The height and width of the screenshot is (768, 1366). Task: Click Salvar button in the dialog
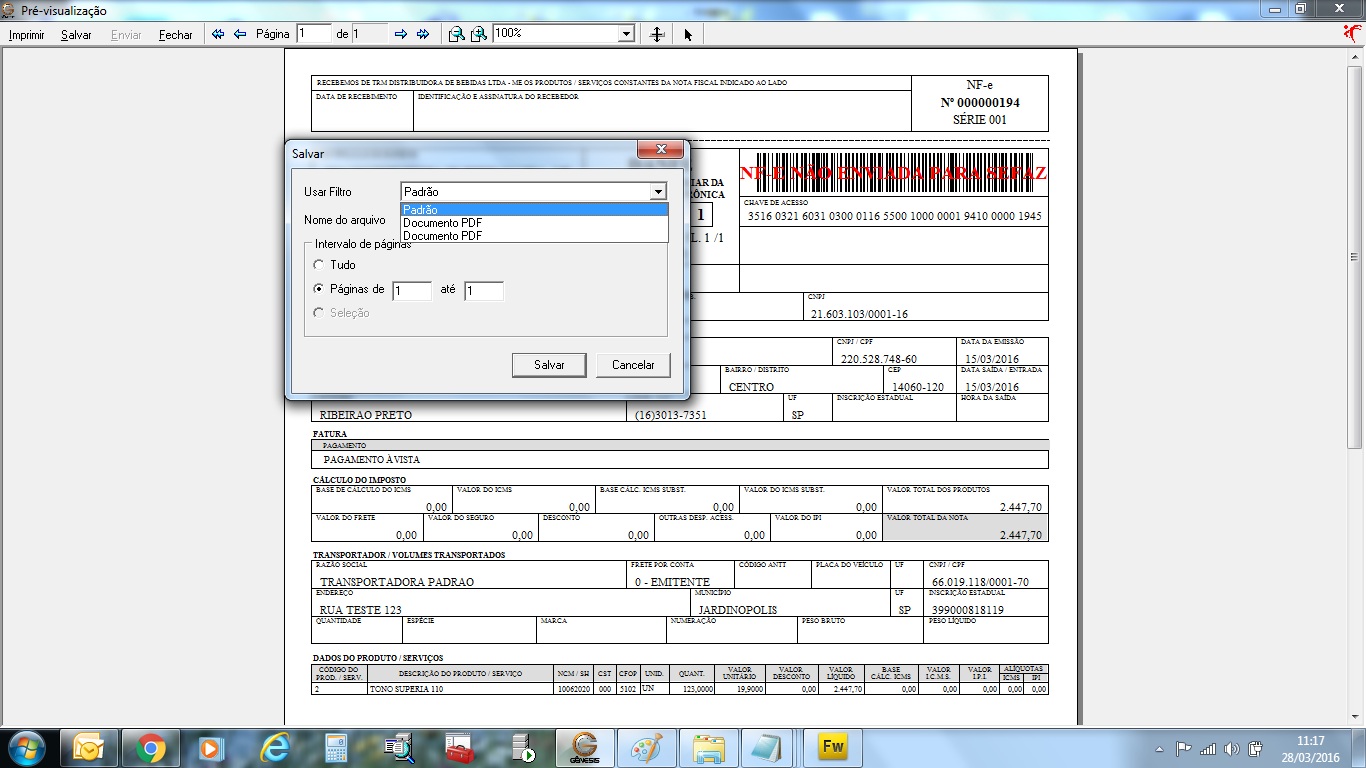tap(549, 365)
